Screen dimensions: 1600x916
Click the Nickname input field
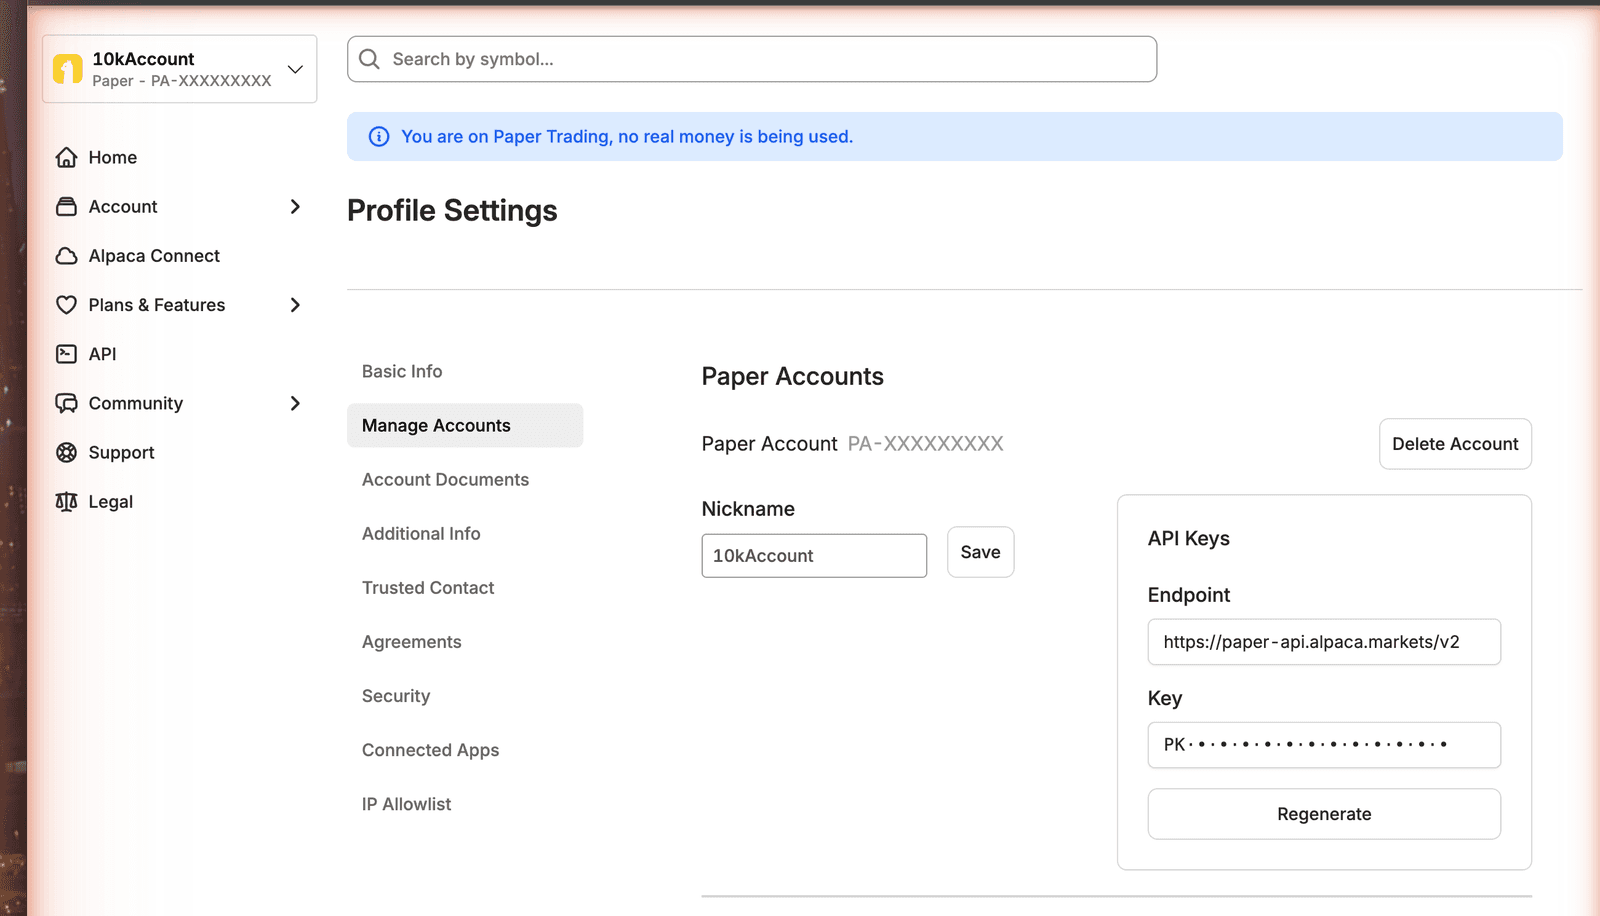(814, 555)
